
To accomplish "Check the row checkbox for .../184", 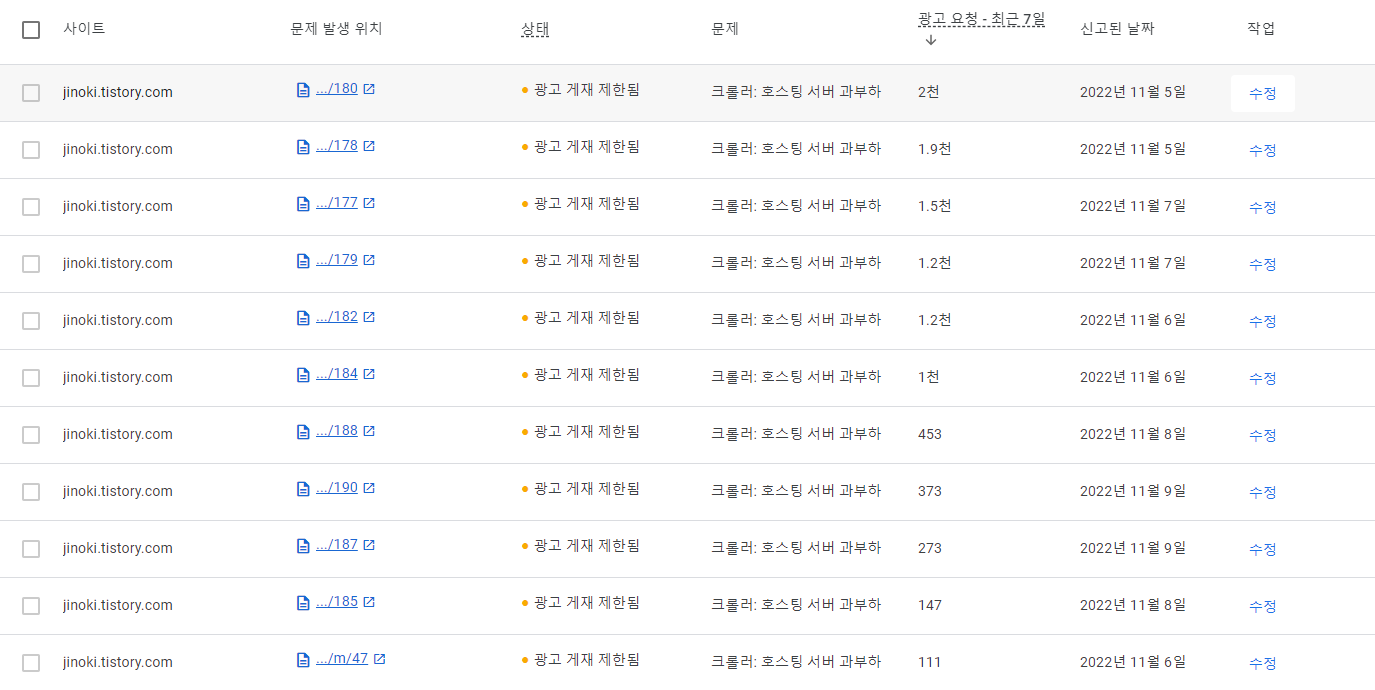I will point(31,378).
